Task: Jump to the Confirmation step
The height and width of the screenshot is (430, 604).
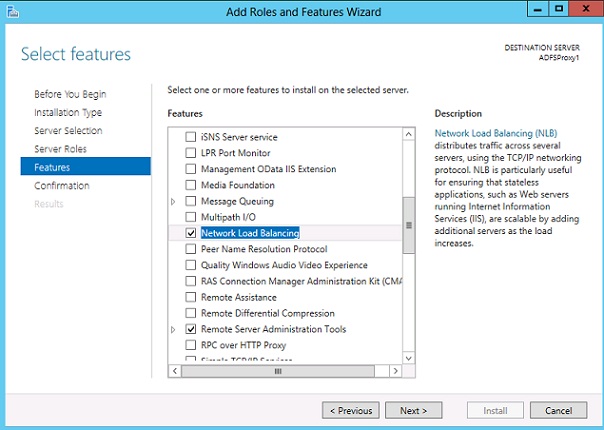Action: pos(62,185)
